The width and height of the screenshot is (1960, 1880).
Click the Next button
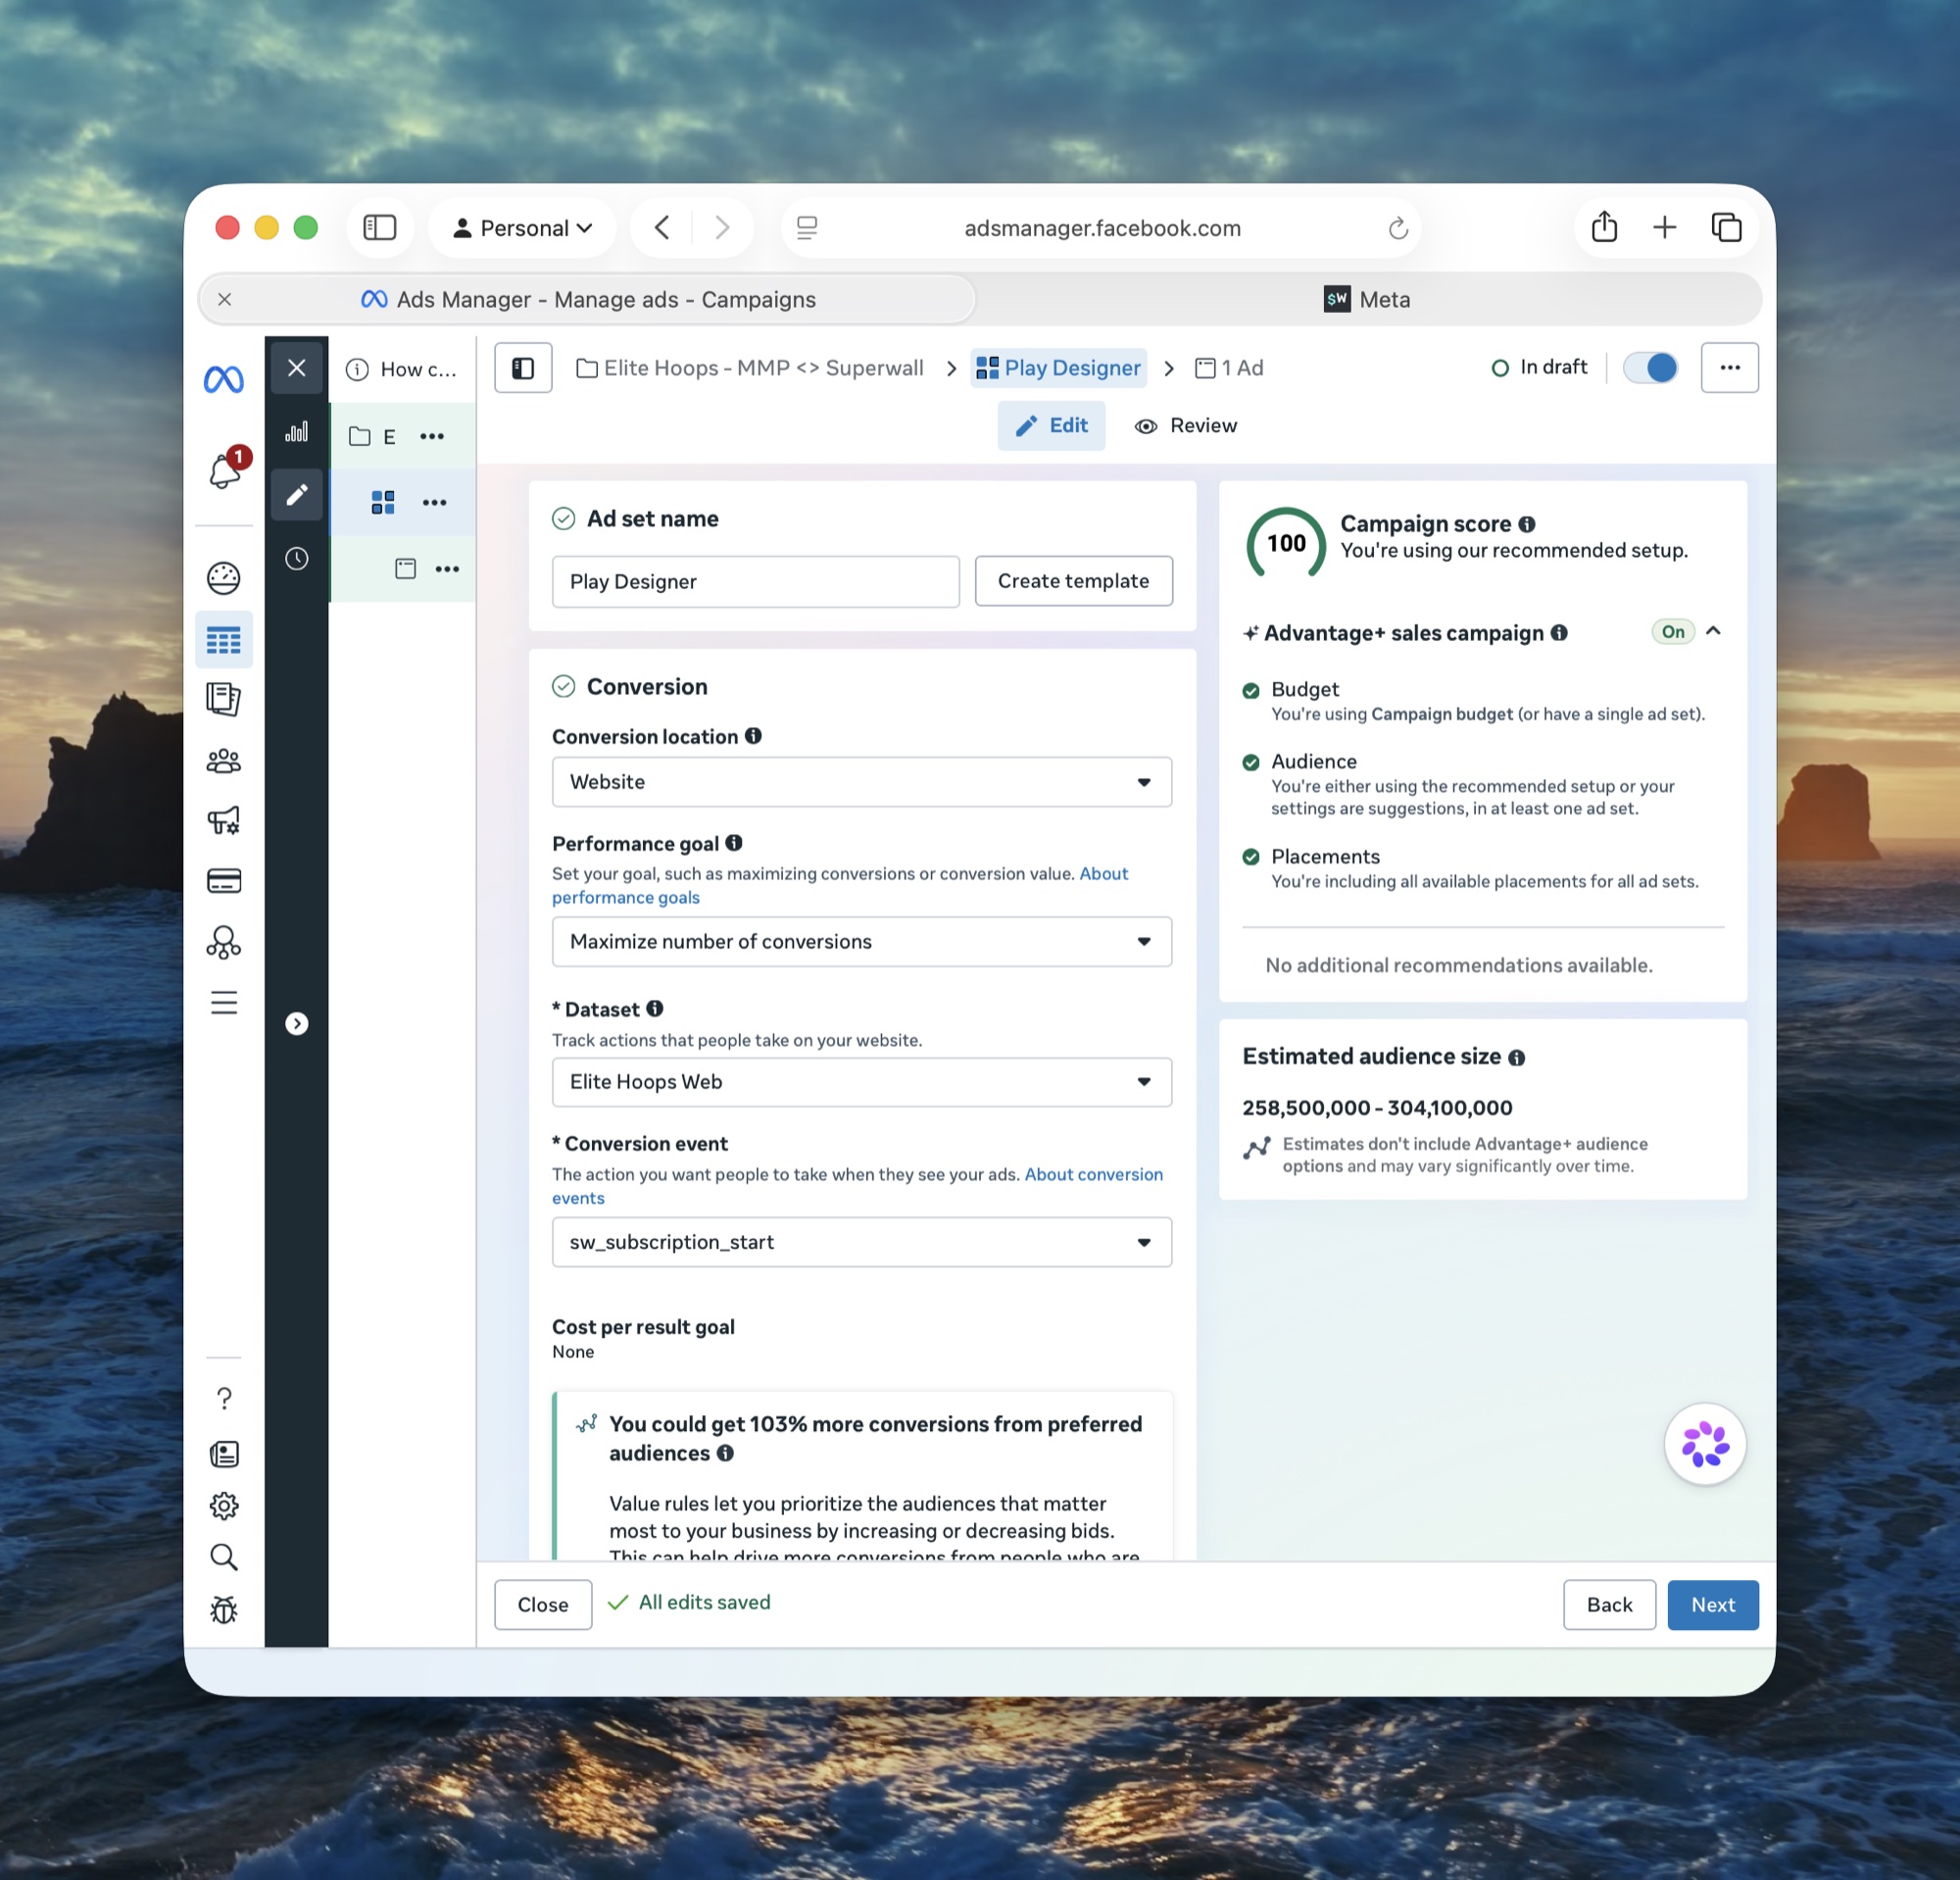(1713, 1604)
